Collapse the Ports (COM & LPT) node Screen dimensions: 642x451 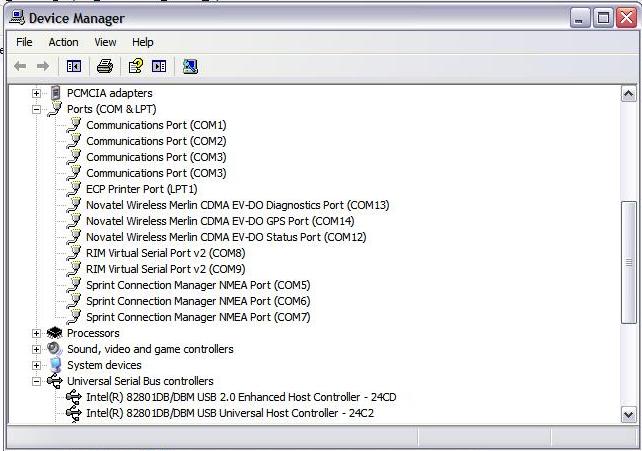[36, 109]
